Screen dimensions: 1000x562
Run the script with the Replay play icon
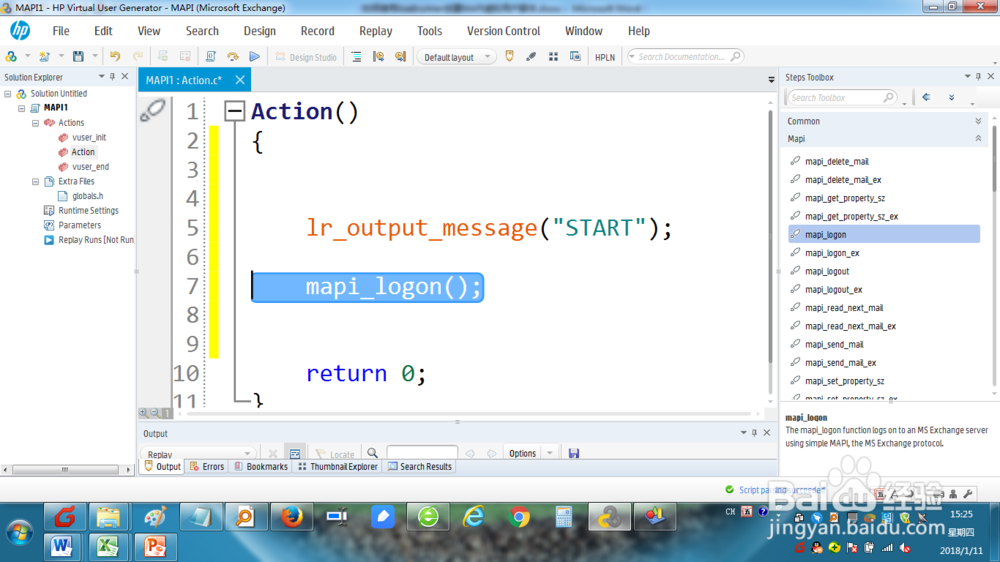pyautogui.click(x=254, y=56)
